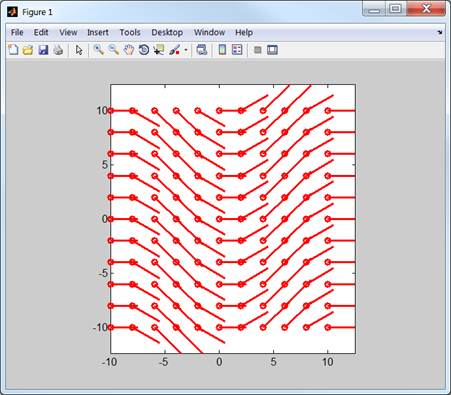451x395 pixels.
Task: Open the brush color dropdown arrow
Action: click(x=186, y=50)
